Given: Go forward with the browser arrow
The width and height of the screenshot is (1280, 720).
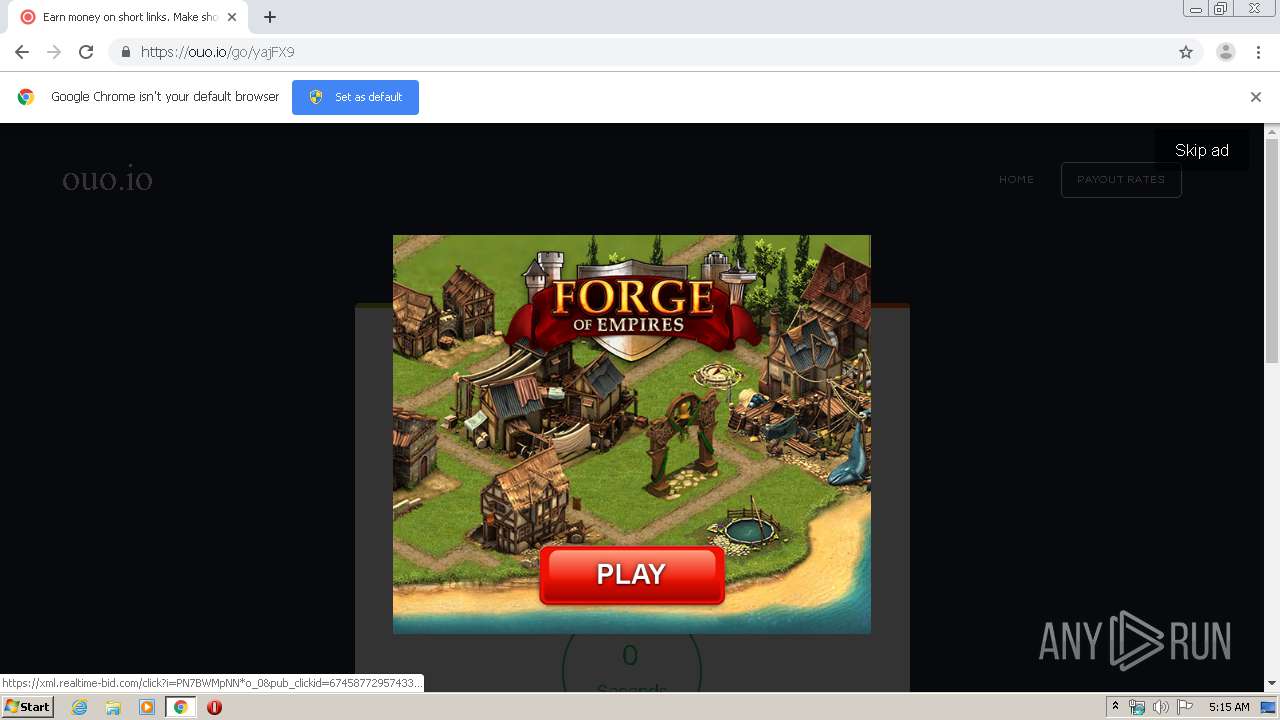Looking at the screenshot, I should click(54, 52).
